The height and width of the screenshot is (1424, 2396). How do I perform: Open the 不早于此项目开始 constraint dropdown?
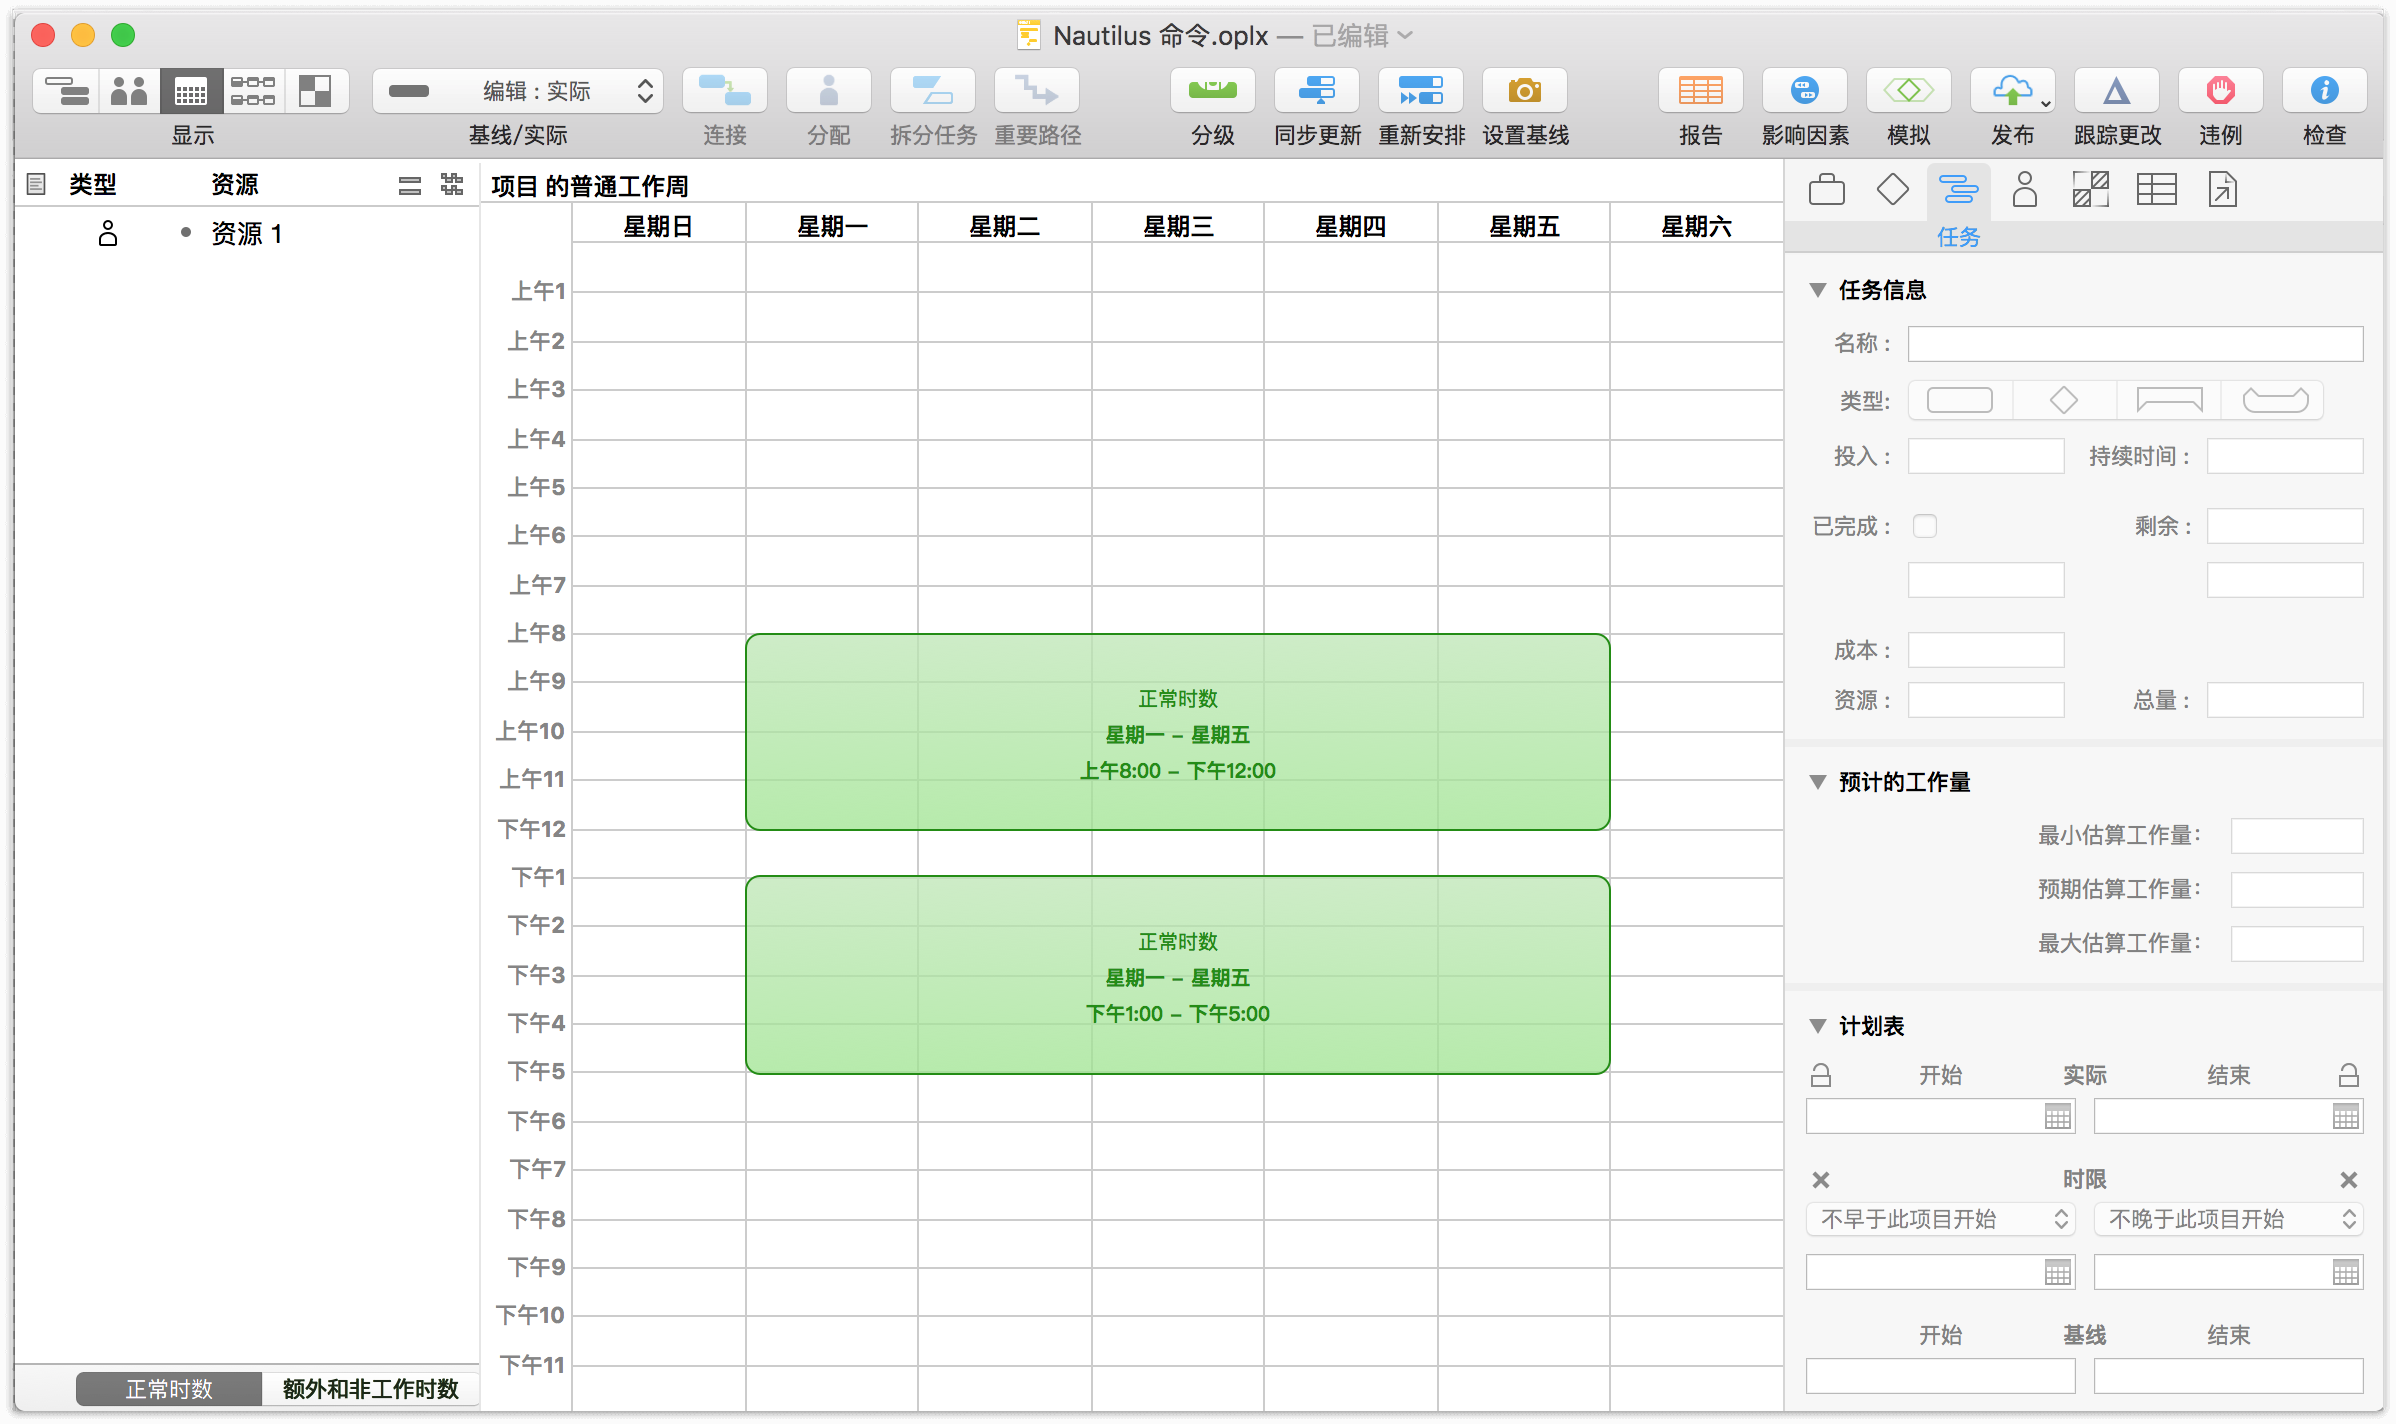pos(1940,1219)
